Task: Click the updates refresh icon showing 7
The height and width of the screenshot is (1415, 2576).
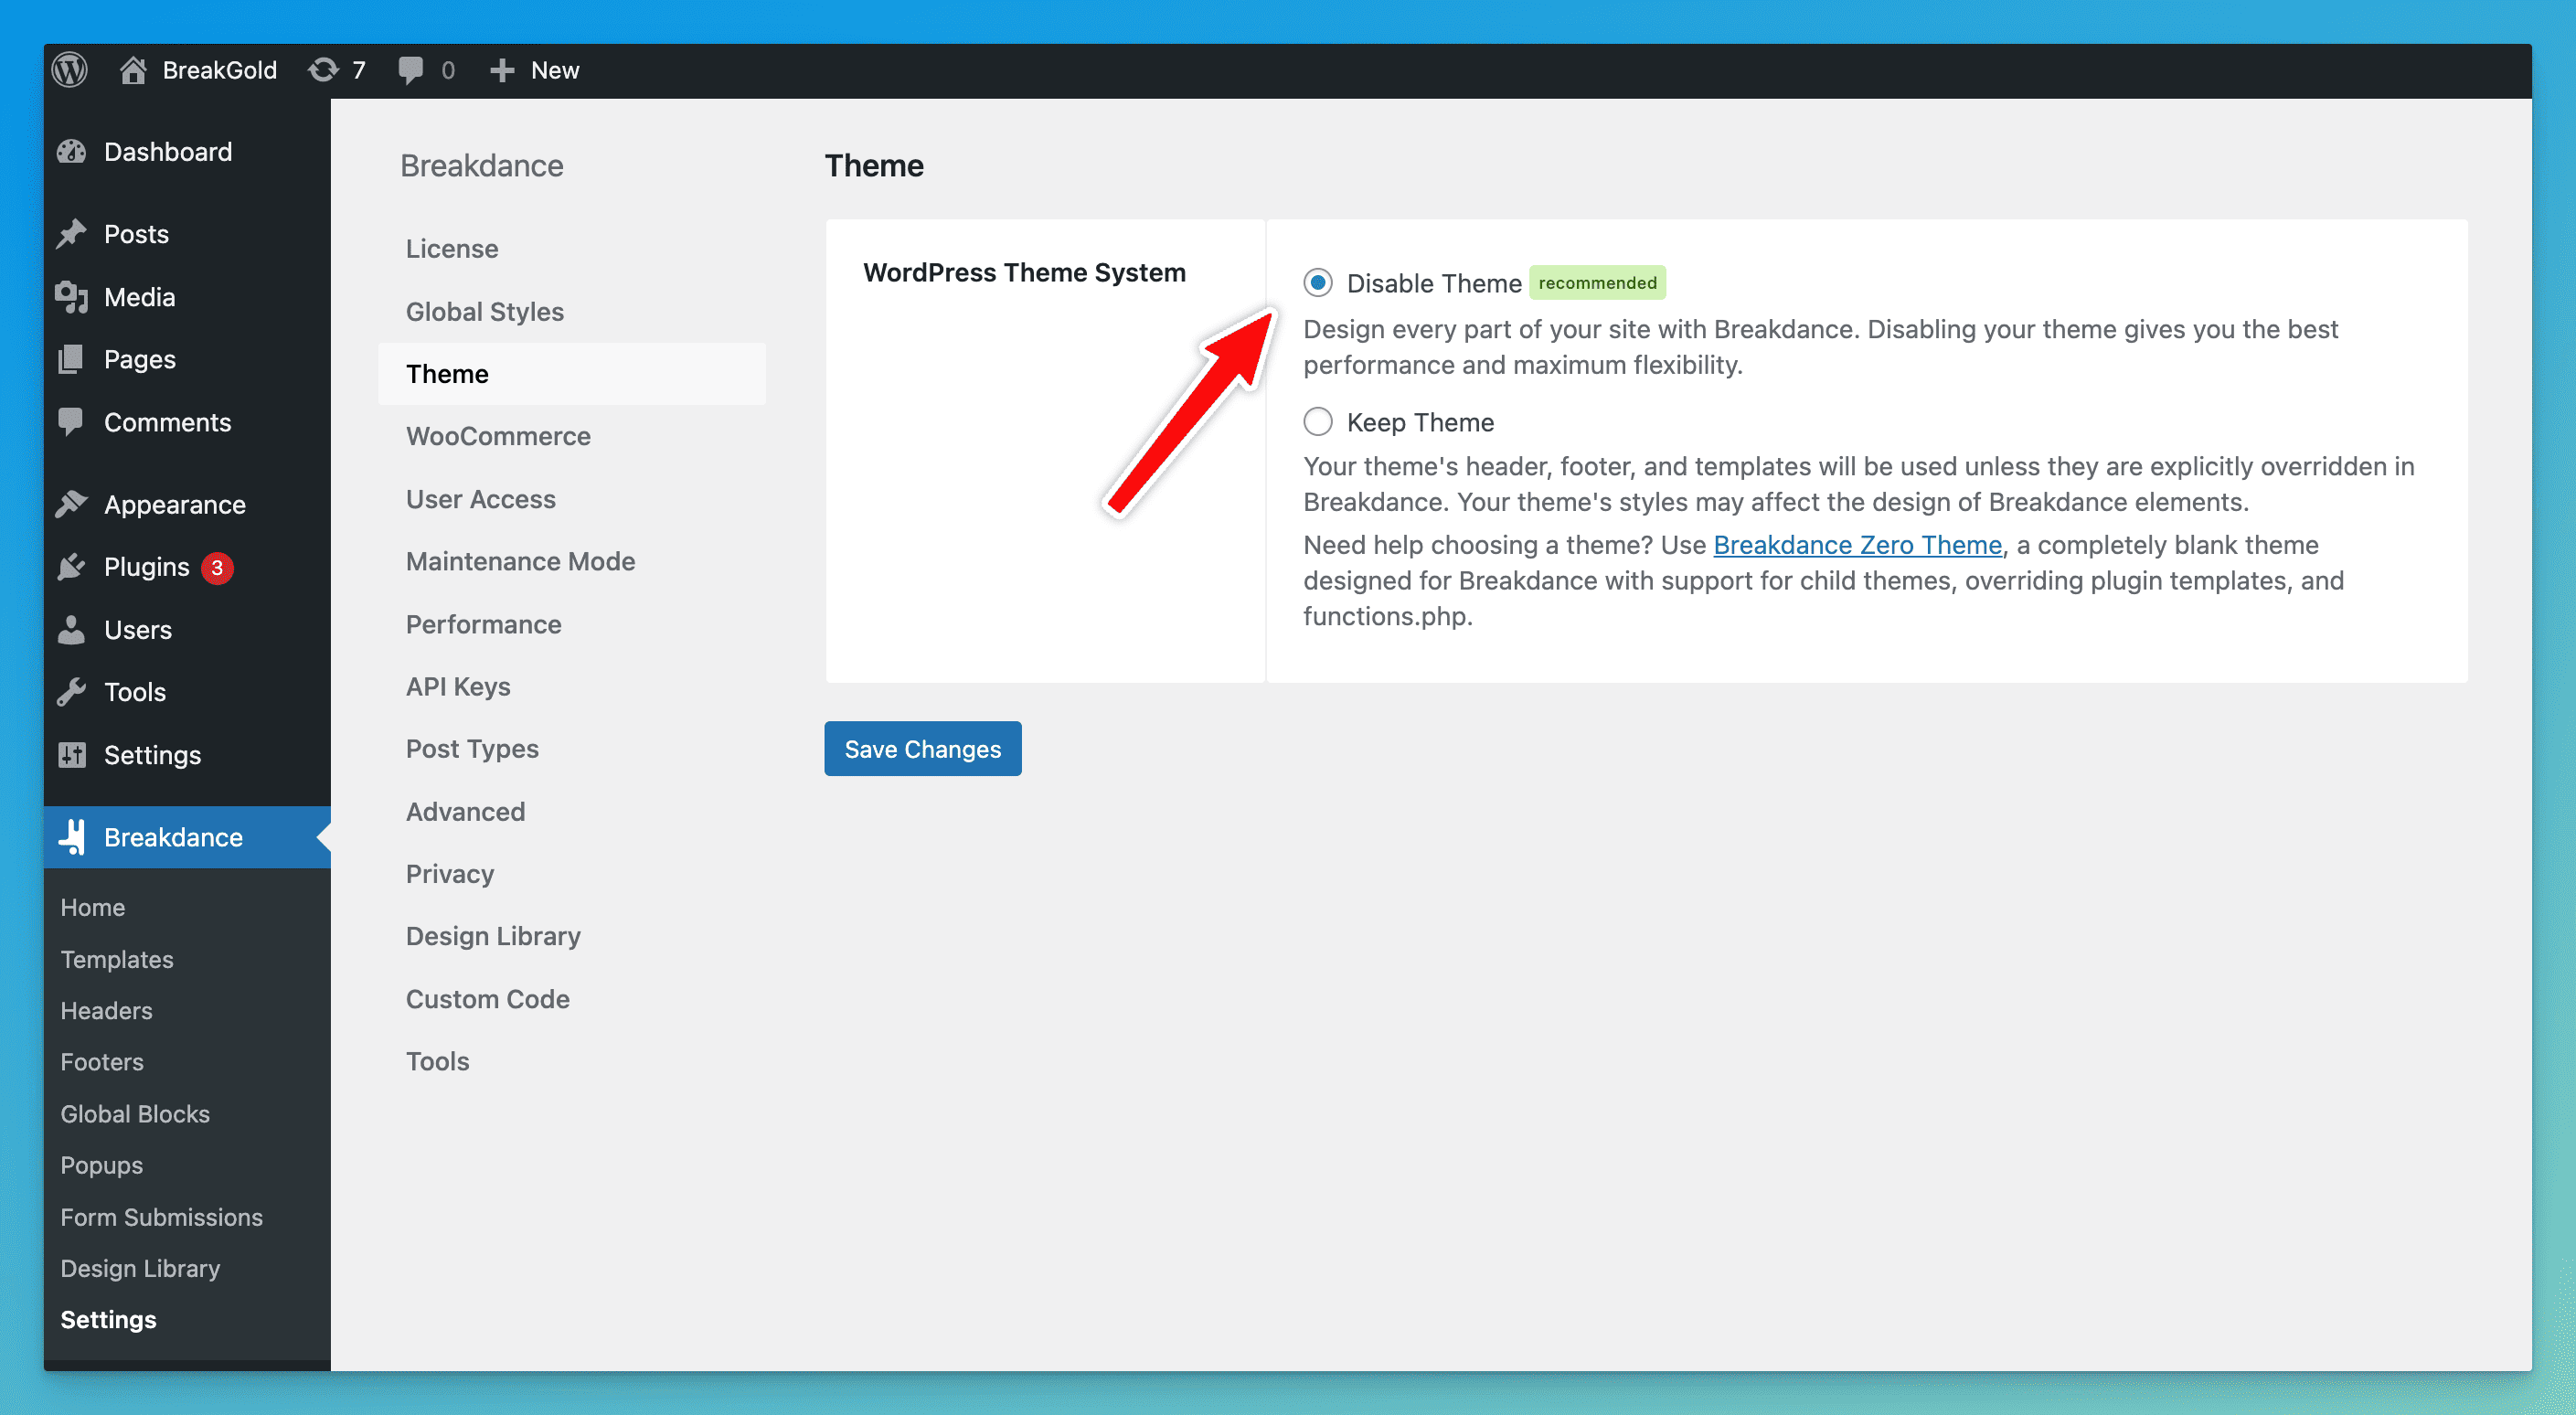Action: click(323, 70)
